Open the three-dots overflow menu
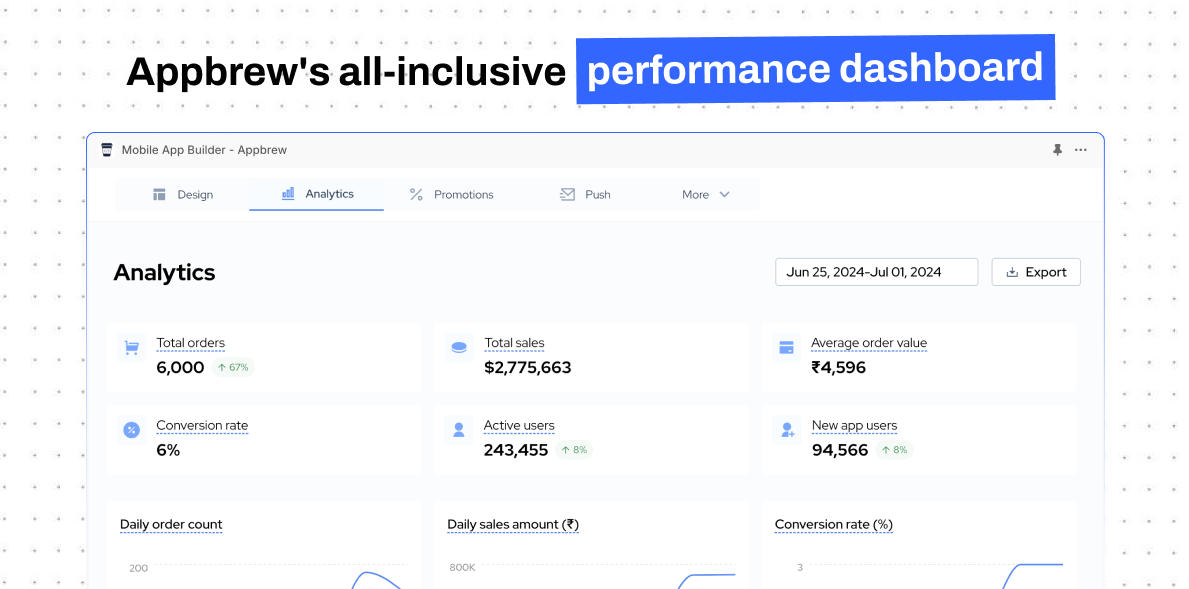 coord(1081,150)
